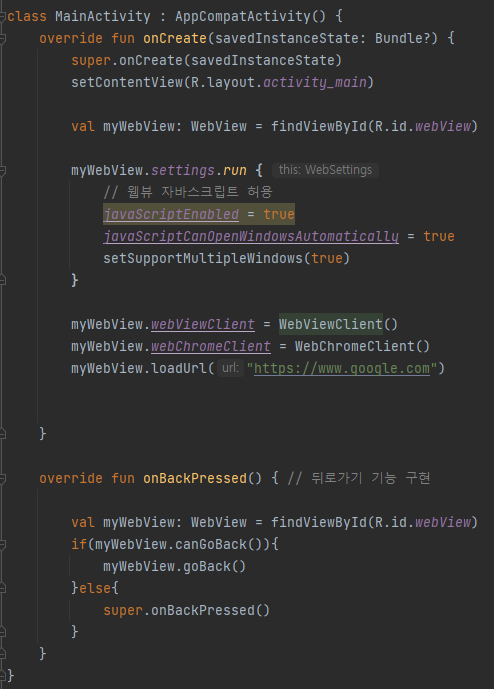Click onBackPressed in the override fun declaration

[x=195, y=479]
